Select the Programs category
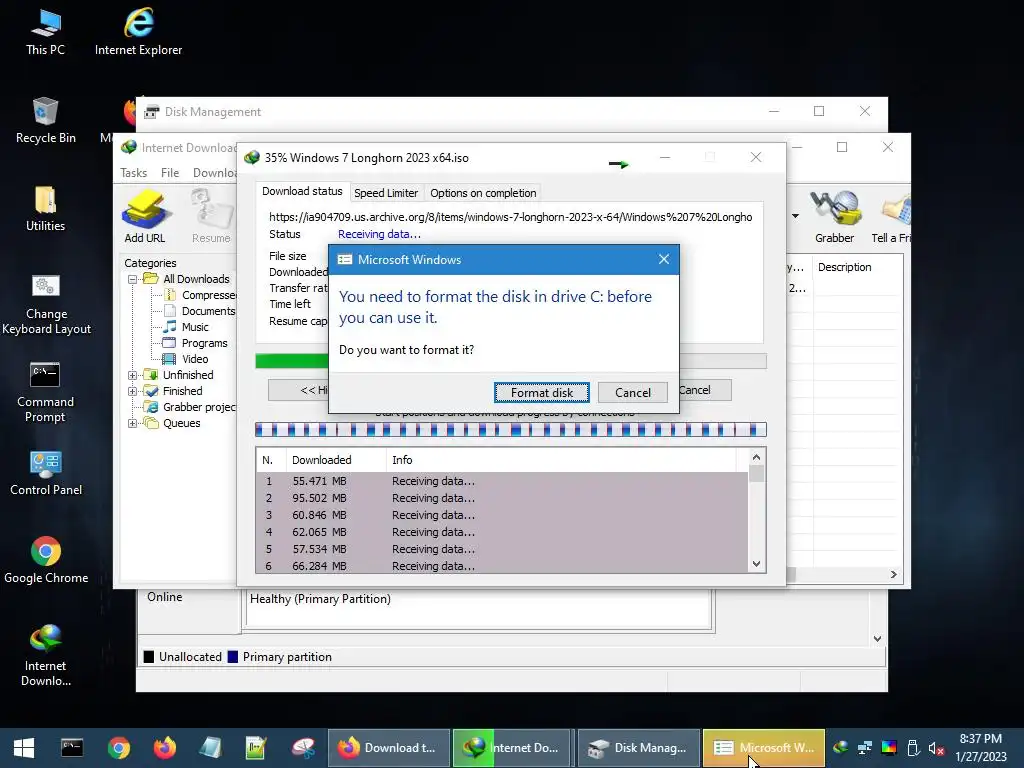 (204, 343)
